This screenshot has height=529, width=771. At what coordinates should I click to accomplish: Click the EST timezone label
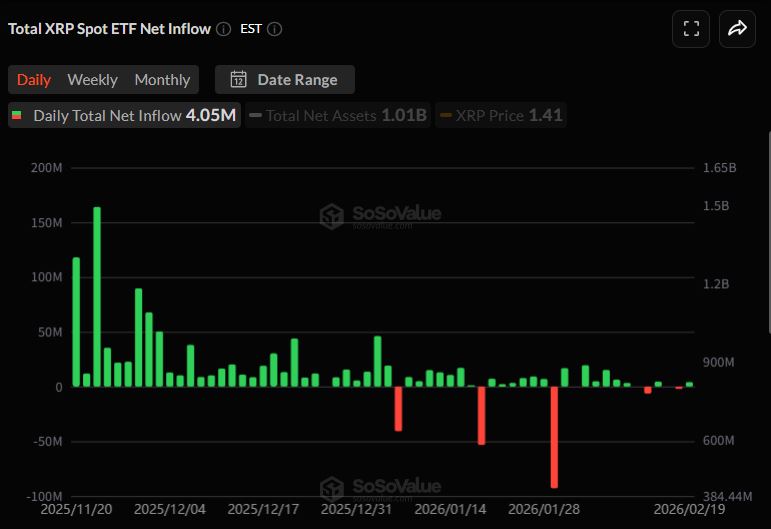click(251, 29)
